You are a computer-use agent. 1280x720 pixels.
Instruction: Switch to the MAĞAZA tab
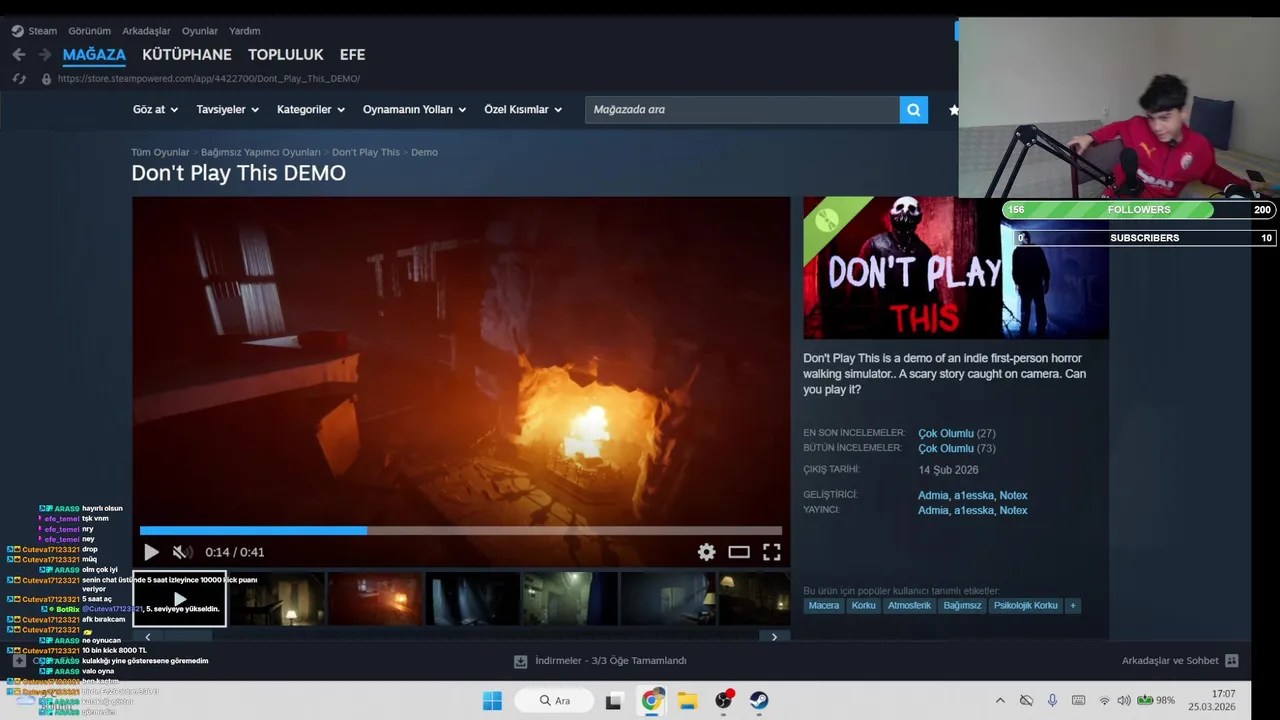[94, 55]
